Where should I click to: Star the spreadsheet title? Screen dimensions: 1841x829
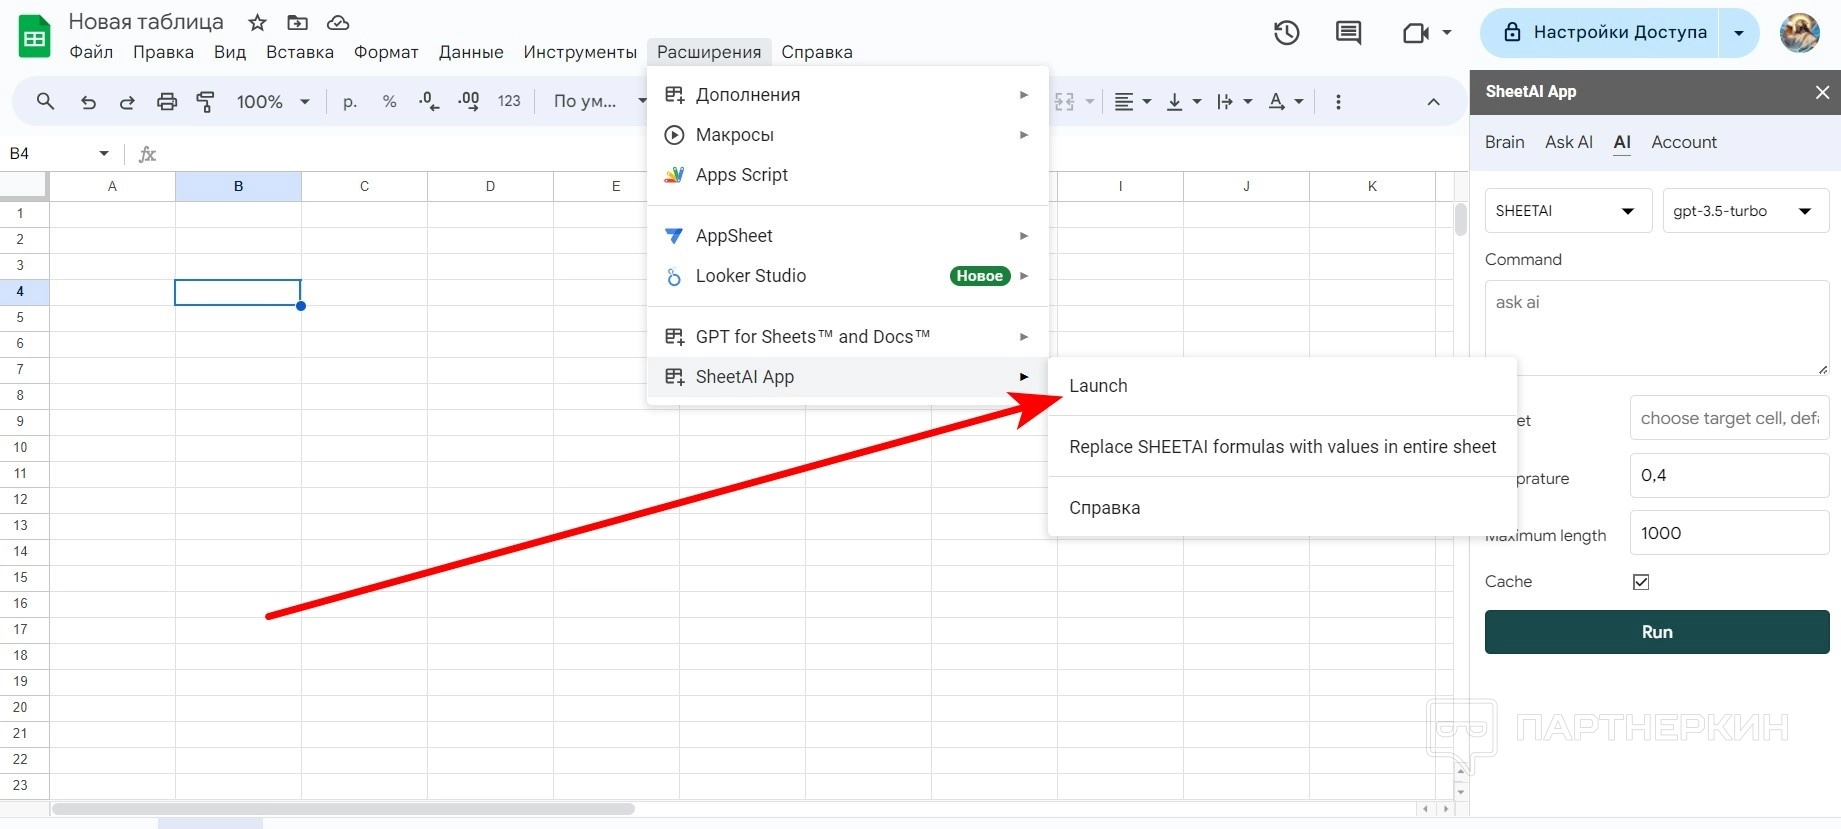[257, 22]
